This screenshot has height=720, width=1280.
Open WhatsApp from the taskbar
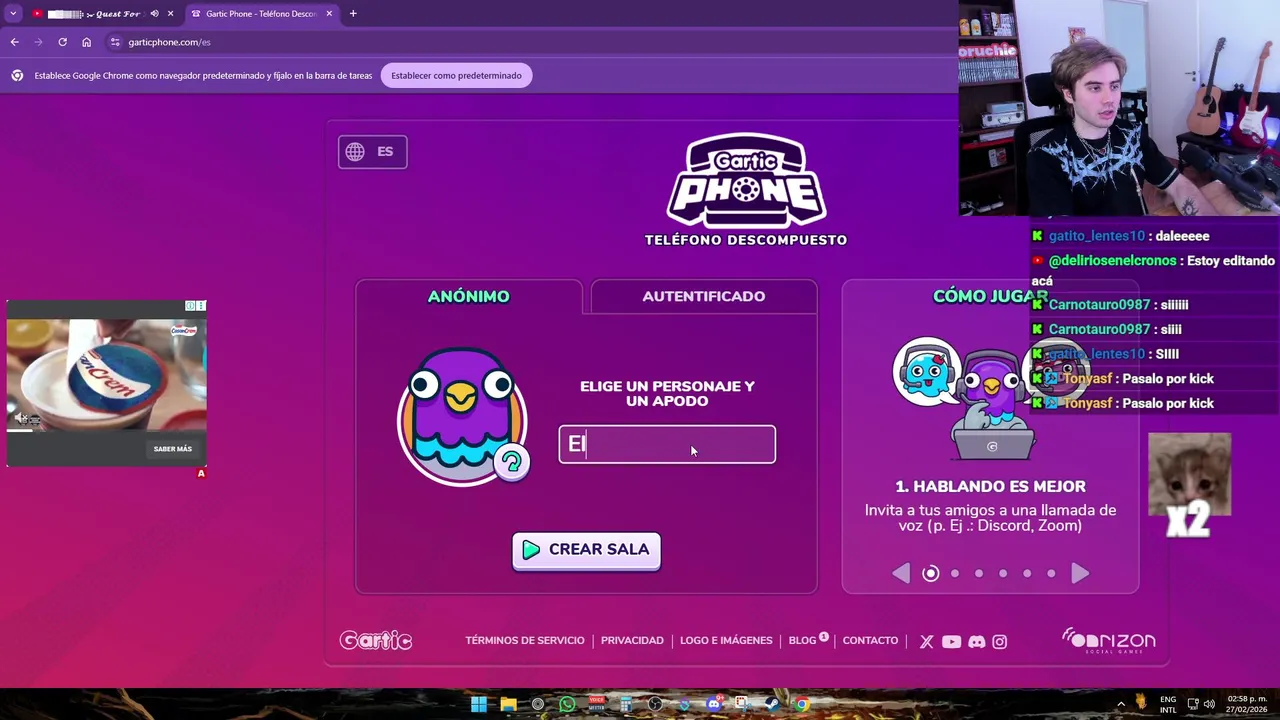coord(567,704)
